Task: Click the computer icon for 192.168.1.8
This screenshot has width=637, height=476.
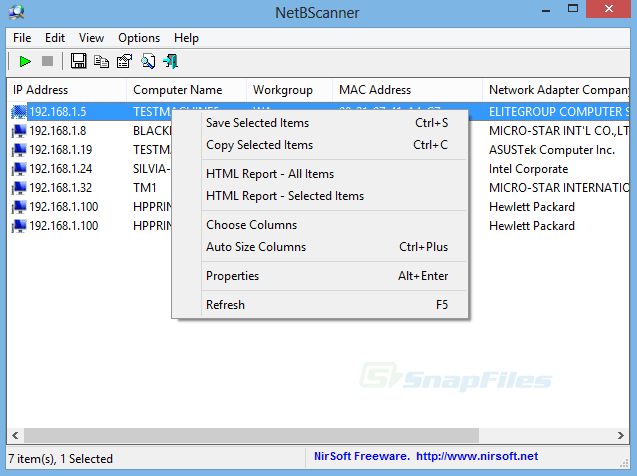Action: pyautogui.click(x=19, y=131)
